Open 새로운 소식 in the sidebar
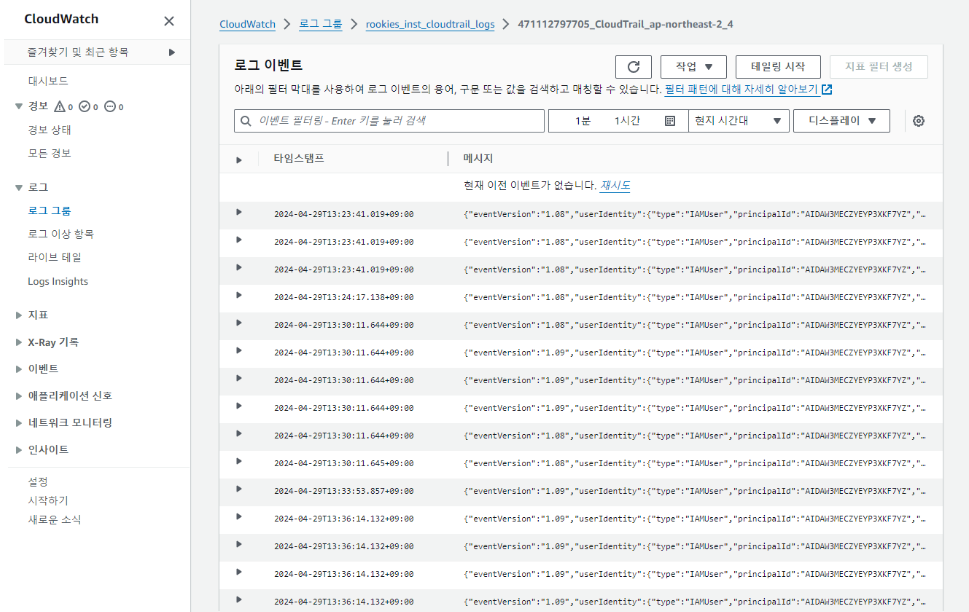The image size is (969, 612). (54, 520)
